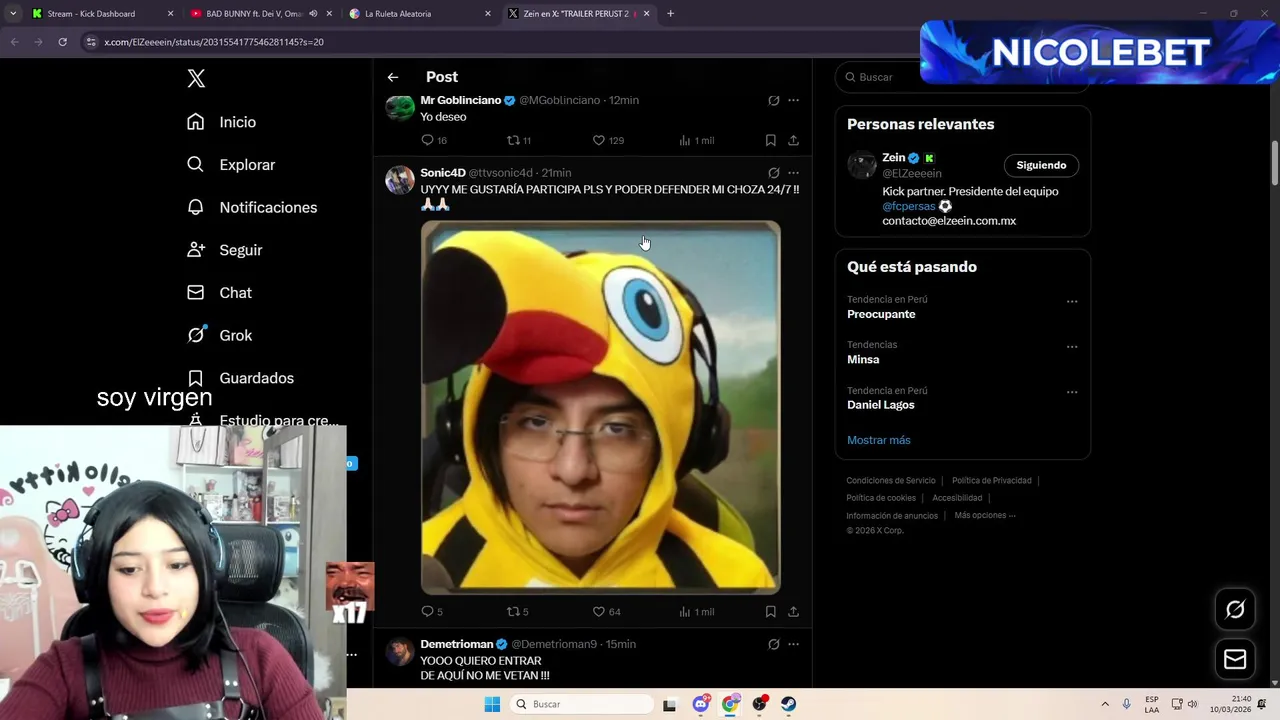Image resolution: width=1280 pixels, height=720 pixels.
Task: Open Guardados bookmarks in the sidebar
Action: pos(241,378)
